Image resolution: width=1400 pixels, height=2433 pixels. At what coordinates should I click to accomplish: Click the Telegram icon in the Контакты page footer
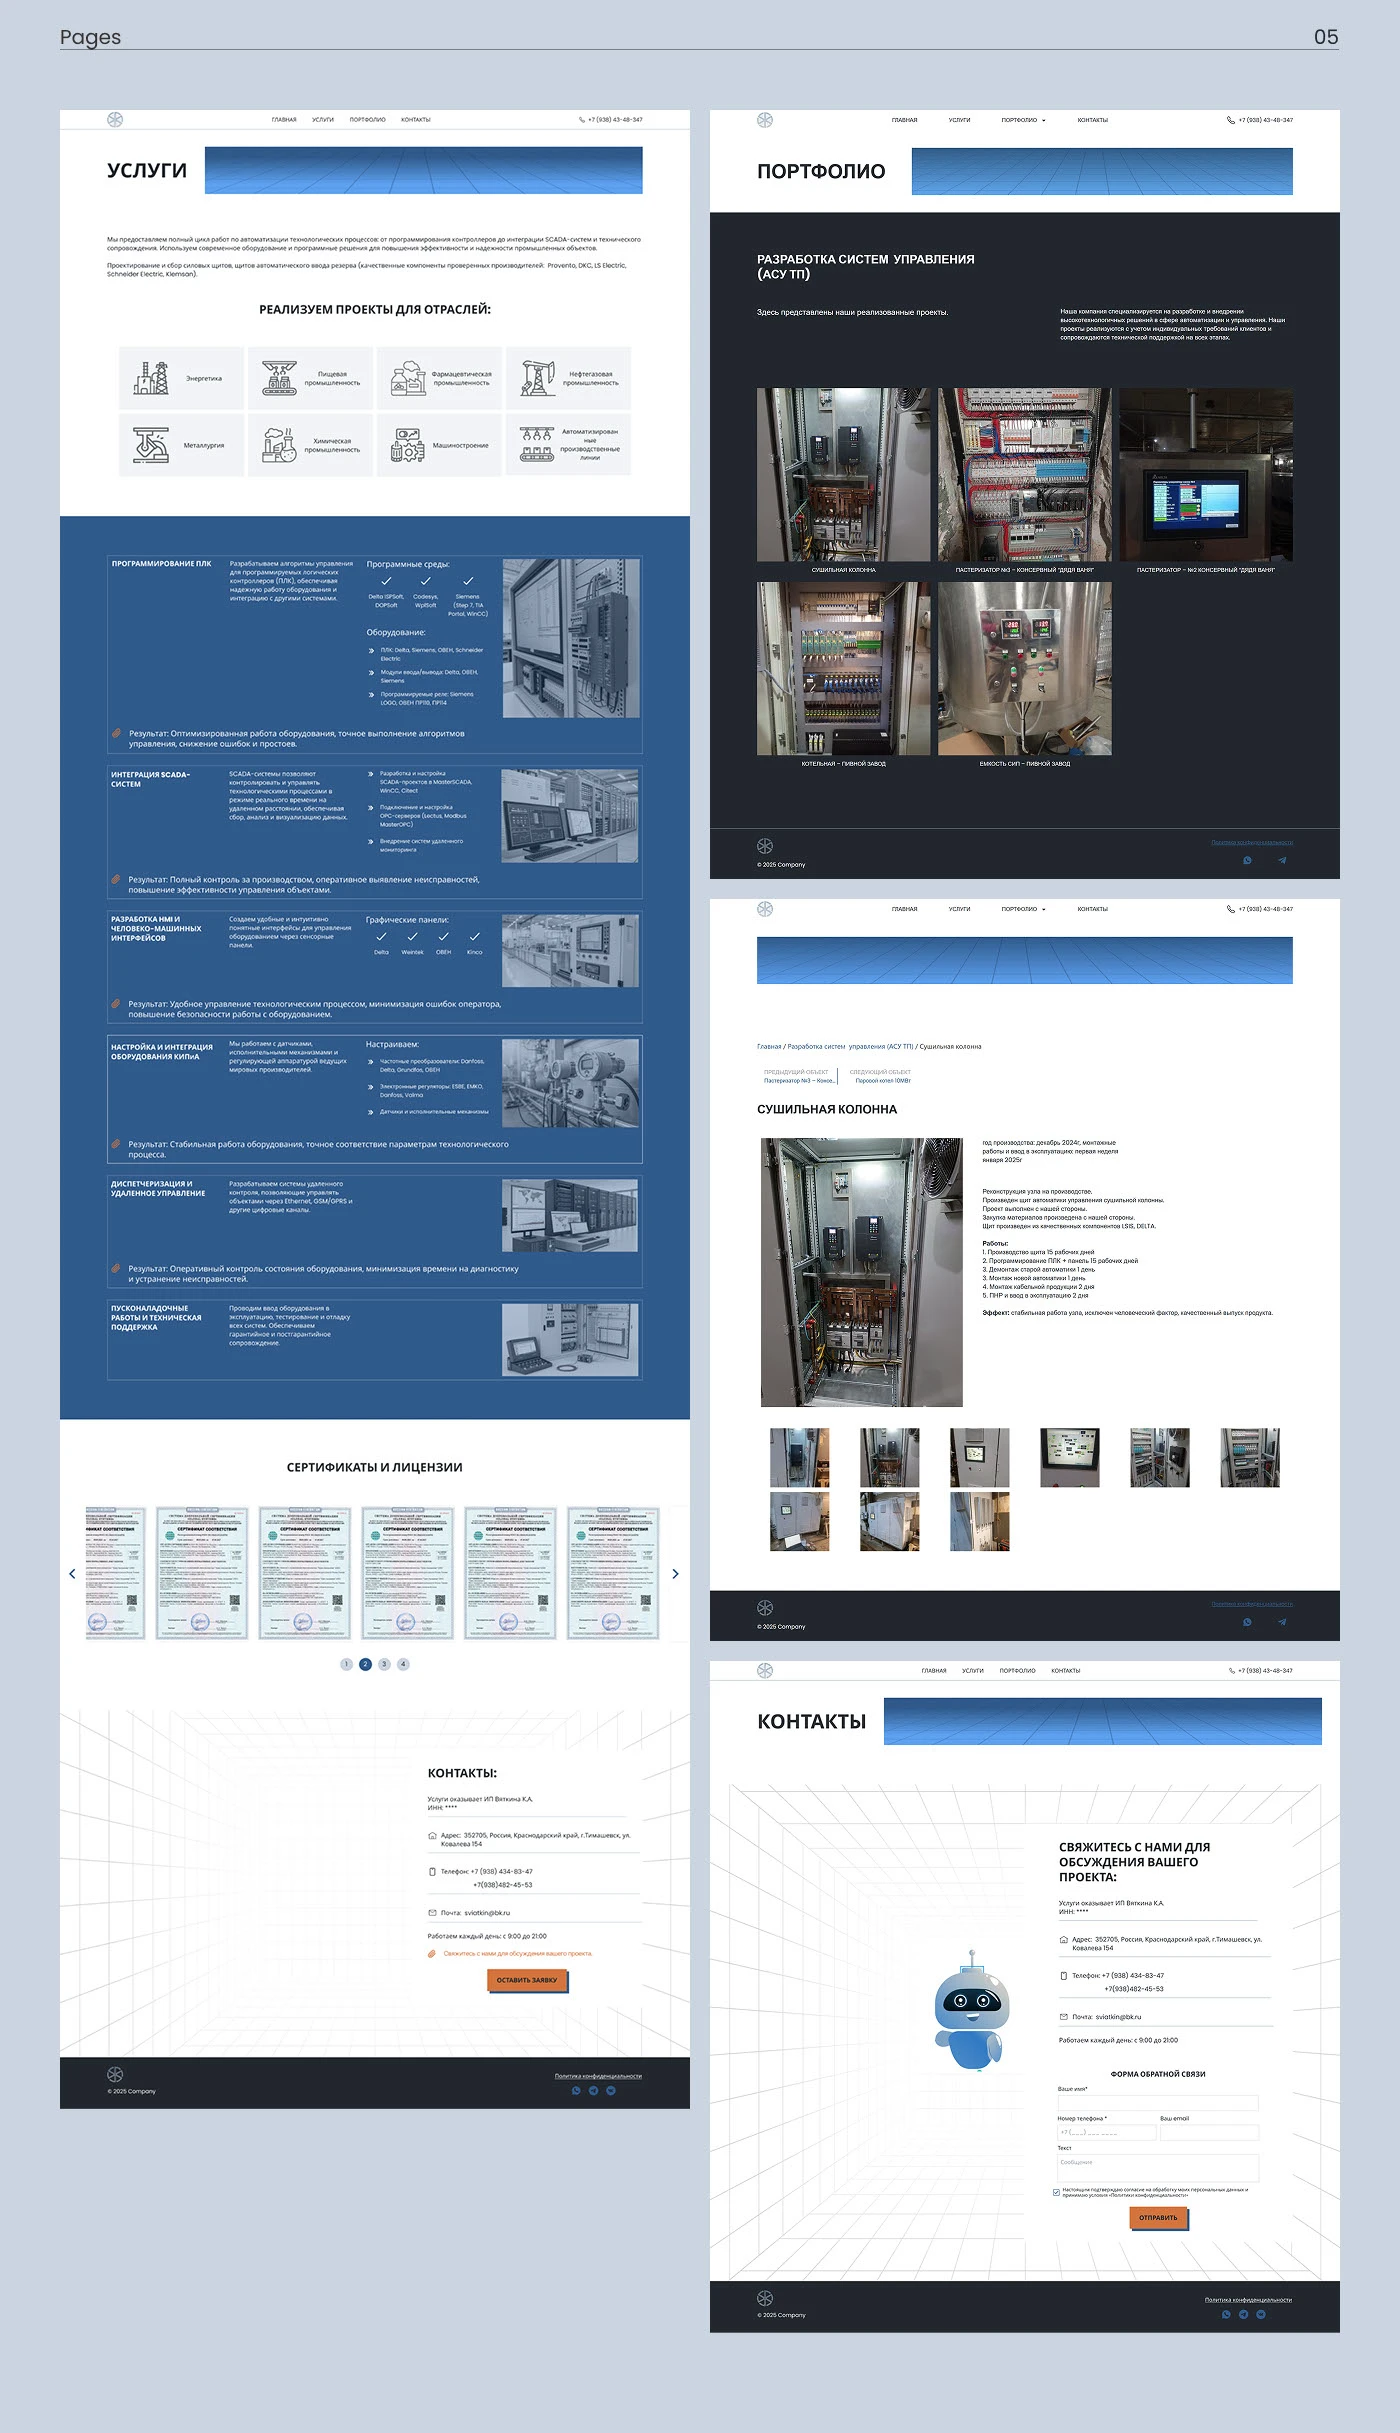(x=1243, y=2314)
